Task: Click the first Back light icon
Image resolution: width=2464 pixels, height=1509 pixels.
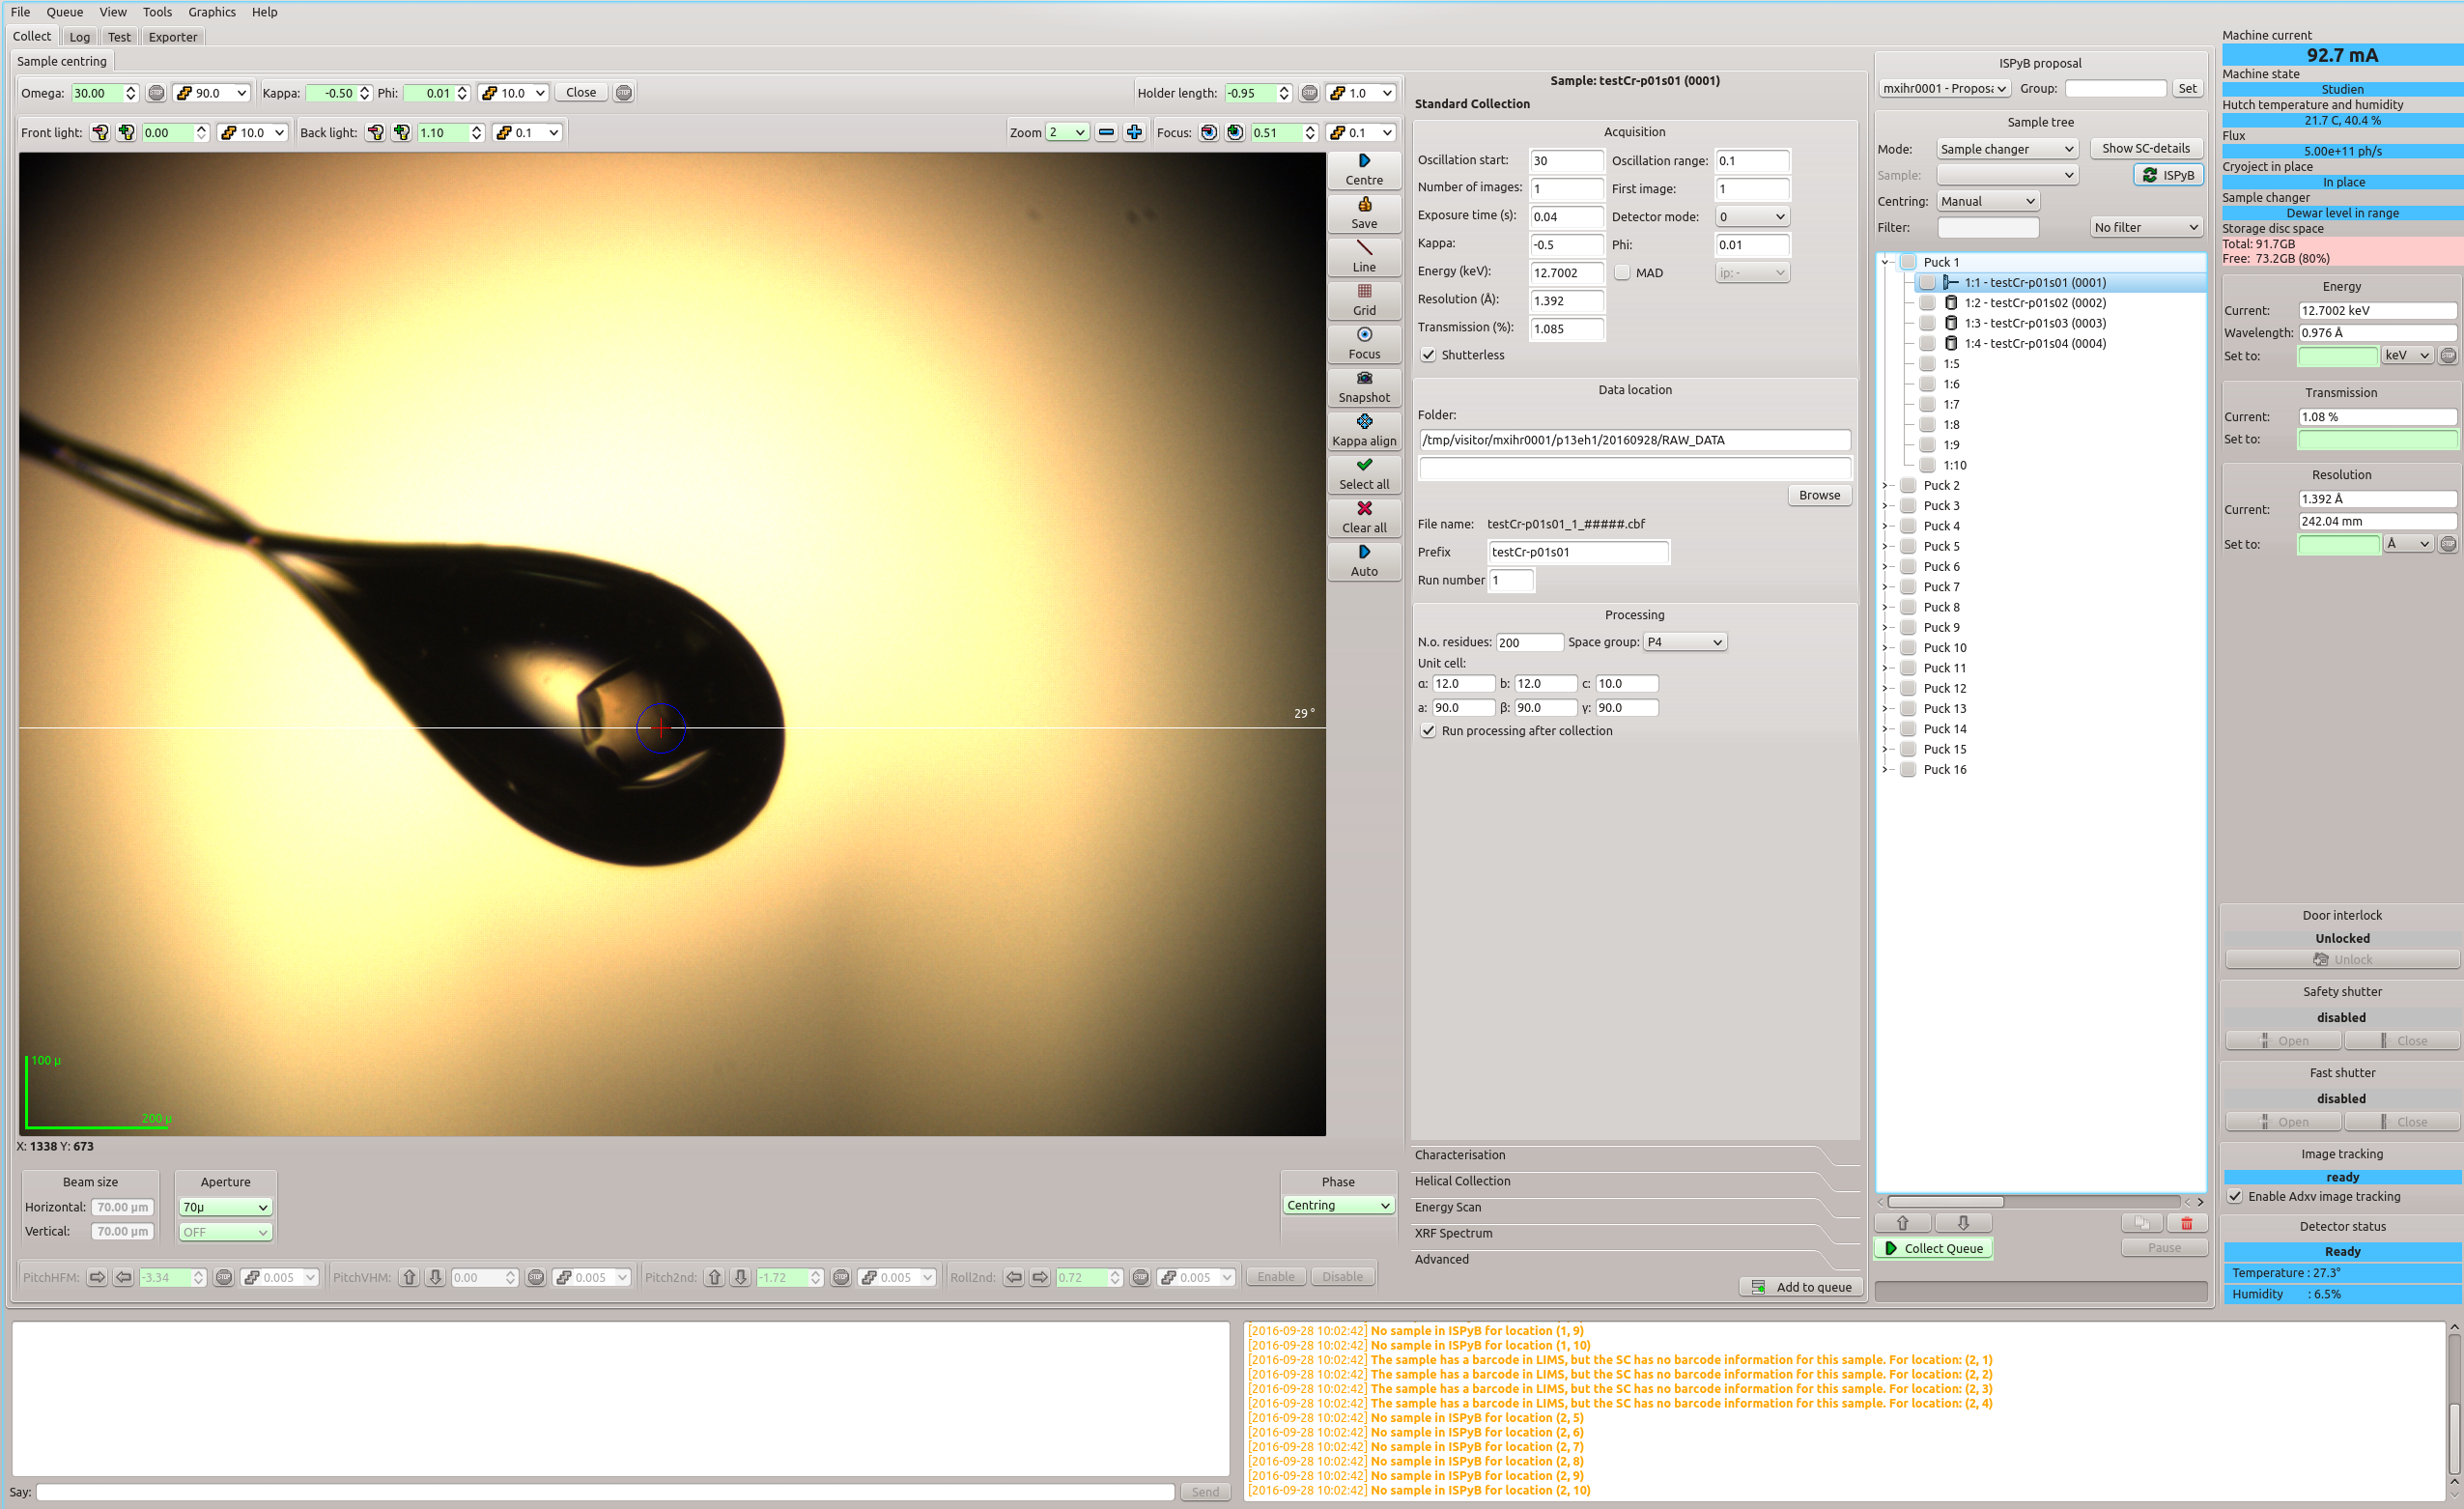Action: click(x=375, y=132)
